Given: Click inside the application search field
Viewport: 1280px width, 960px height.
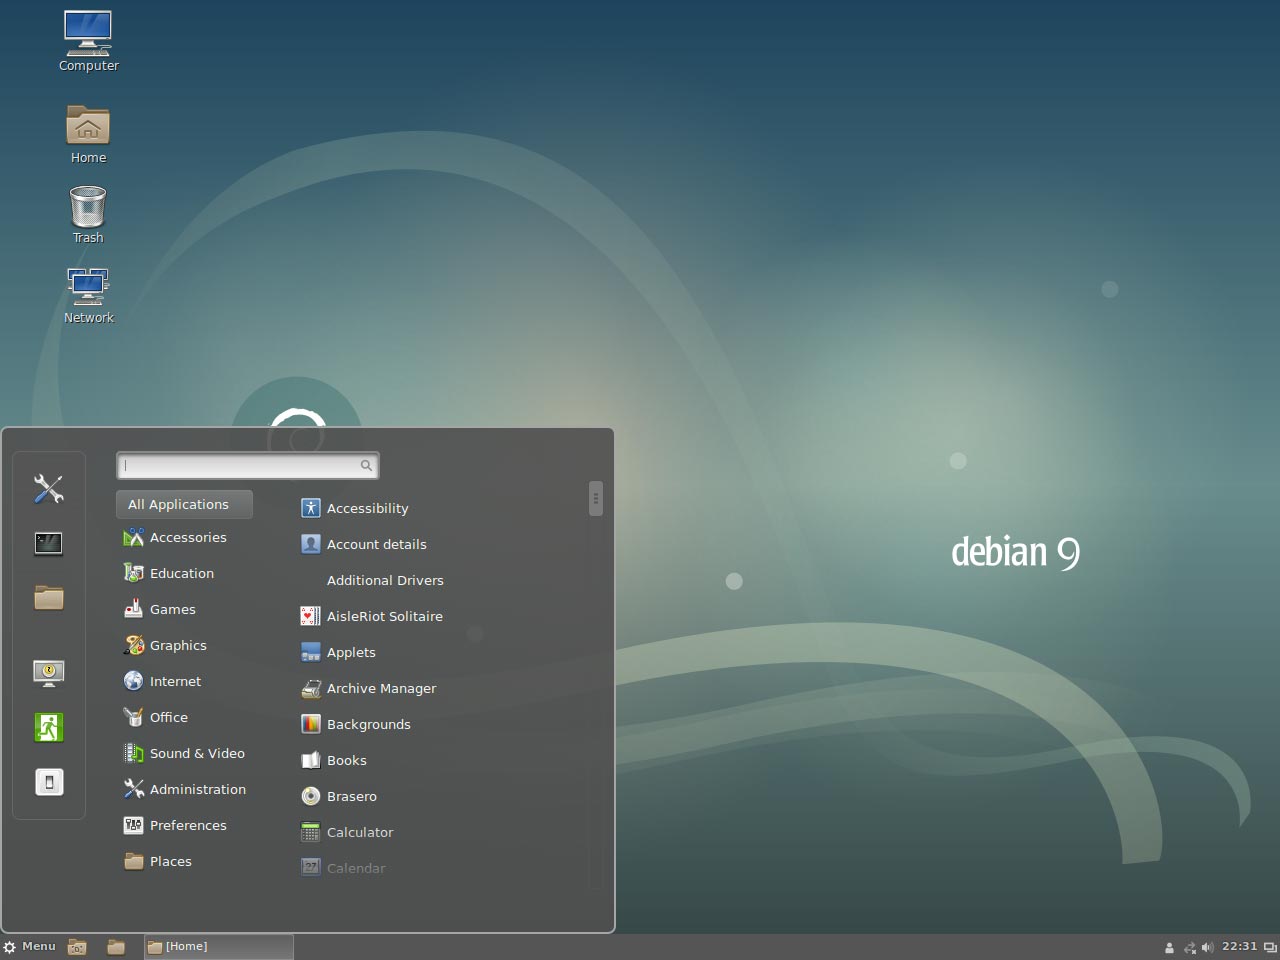Looking at the screenshot, I should click(x=240, y=465).
